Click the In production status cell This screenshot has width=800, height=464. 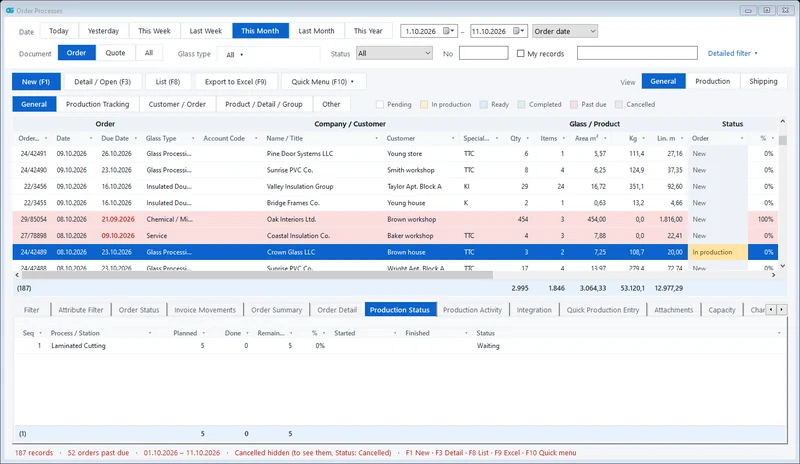tap(718, 252)
